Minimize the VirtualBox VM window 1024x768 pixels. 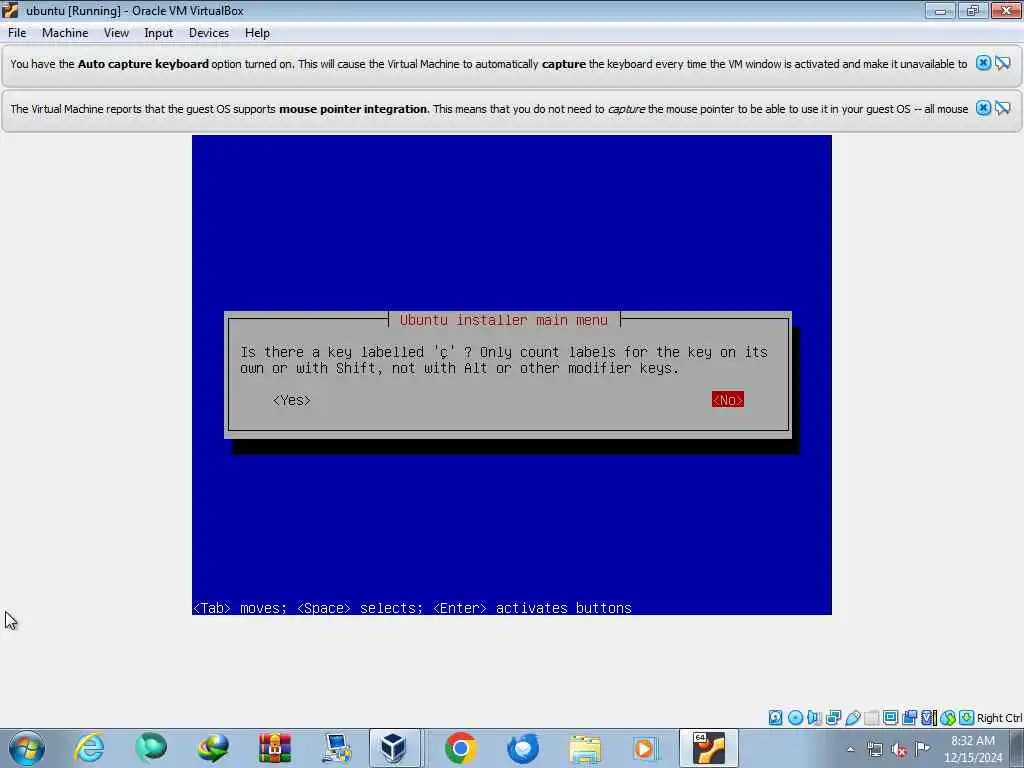940,10
